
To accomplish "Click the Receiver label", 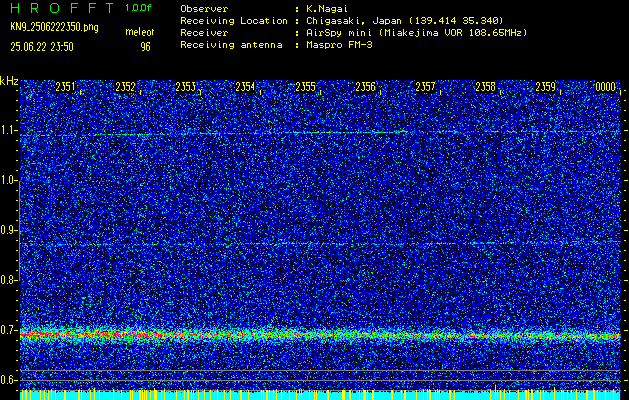I will point(204,33).
